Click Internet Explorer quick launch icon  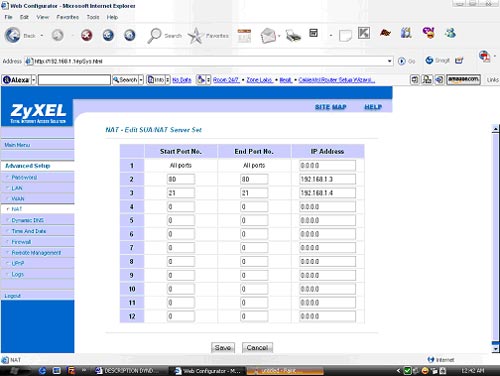click(42, 371)
